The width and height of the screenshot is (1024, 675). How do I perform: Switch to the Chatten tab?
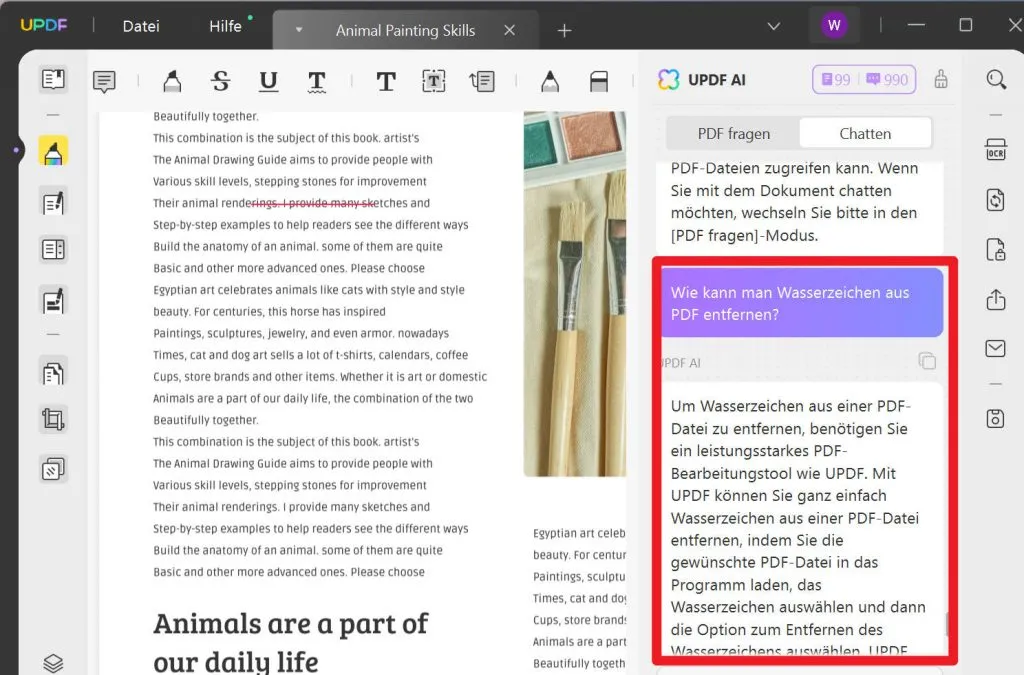click(x=864, y=132)
